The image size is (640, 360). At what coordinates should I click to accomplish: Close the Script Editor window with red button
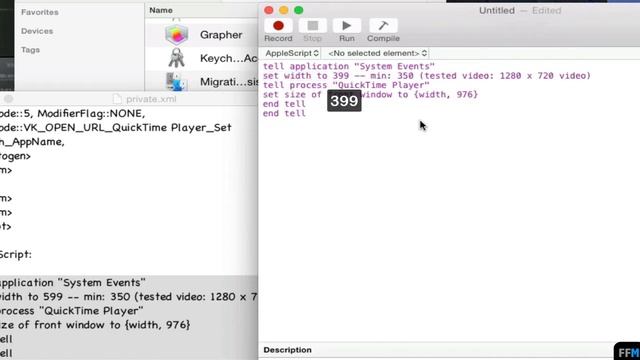click(269, 10)
